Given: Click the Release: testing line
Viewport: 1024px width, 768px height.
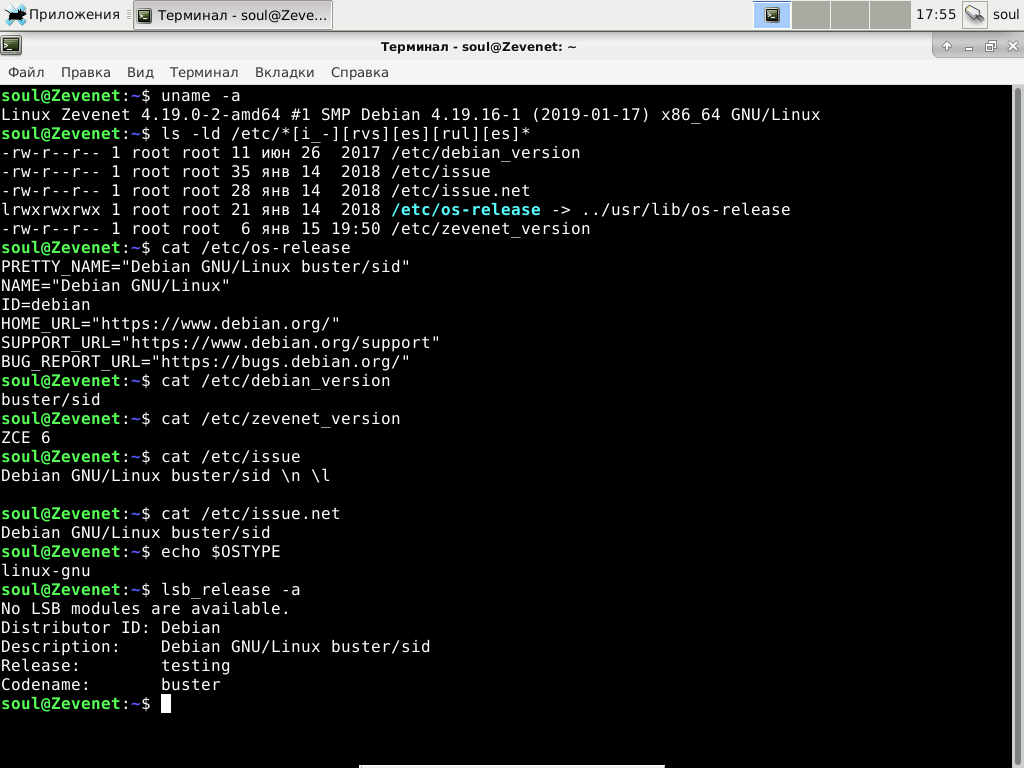Looking at the screenshot, I should point(116,665).
